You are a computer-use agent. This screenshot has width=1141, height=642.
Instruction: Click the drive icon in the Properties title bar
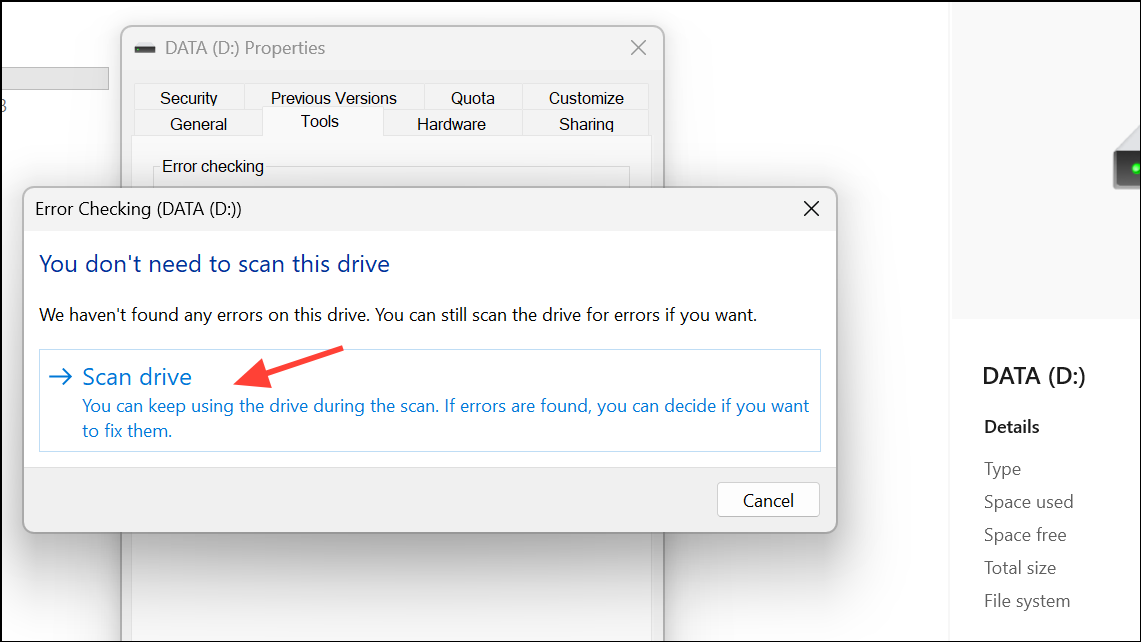pos(145,47)
